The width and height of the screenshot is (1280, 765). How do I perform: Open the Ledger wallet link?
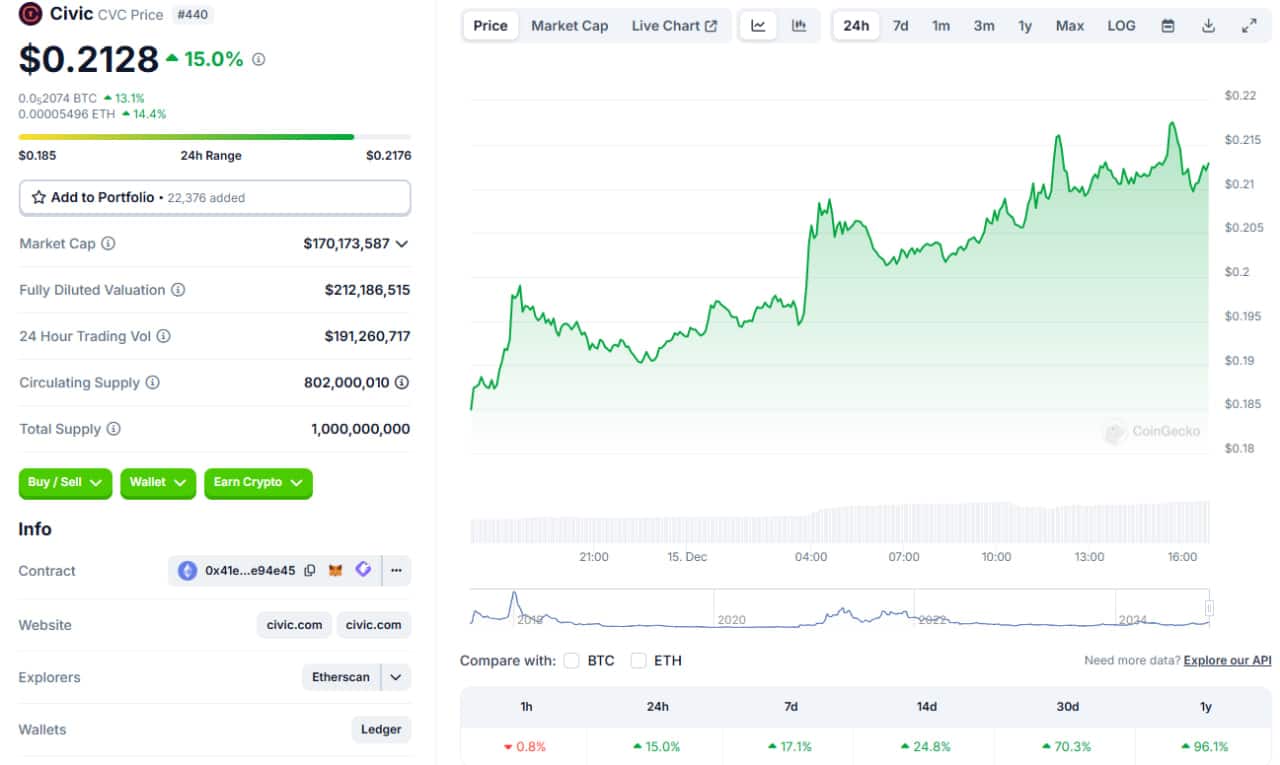pyautogui.click(x=381, y=730)
